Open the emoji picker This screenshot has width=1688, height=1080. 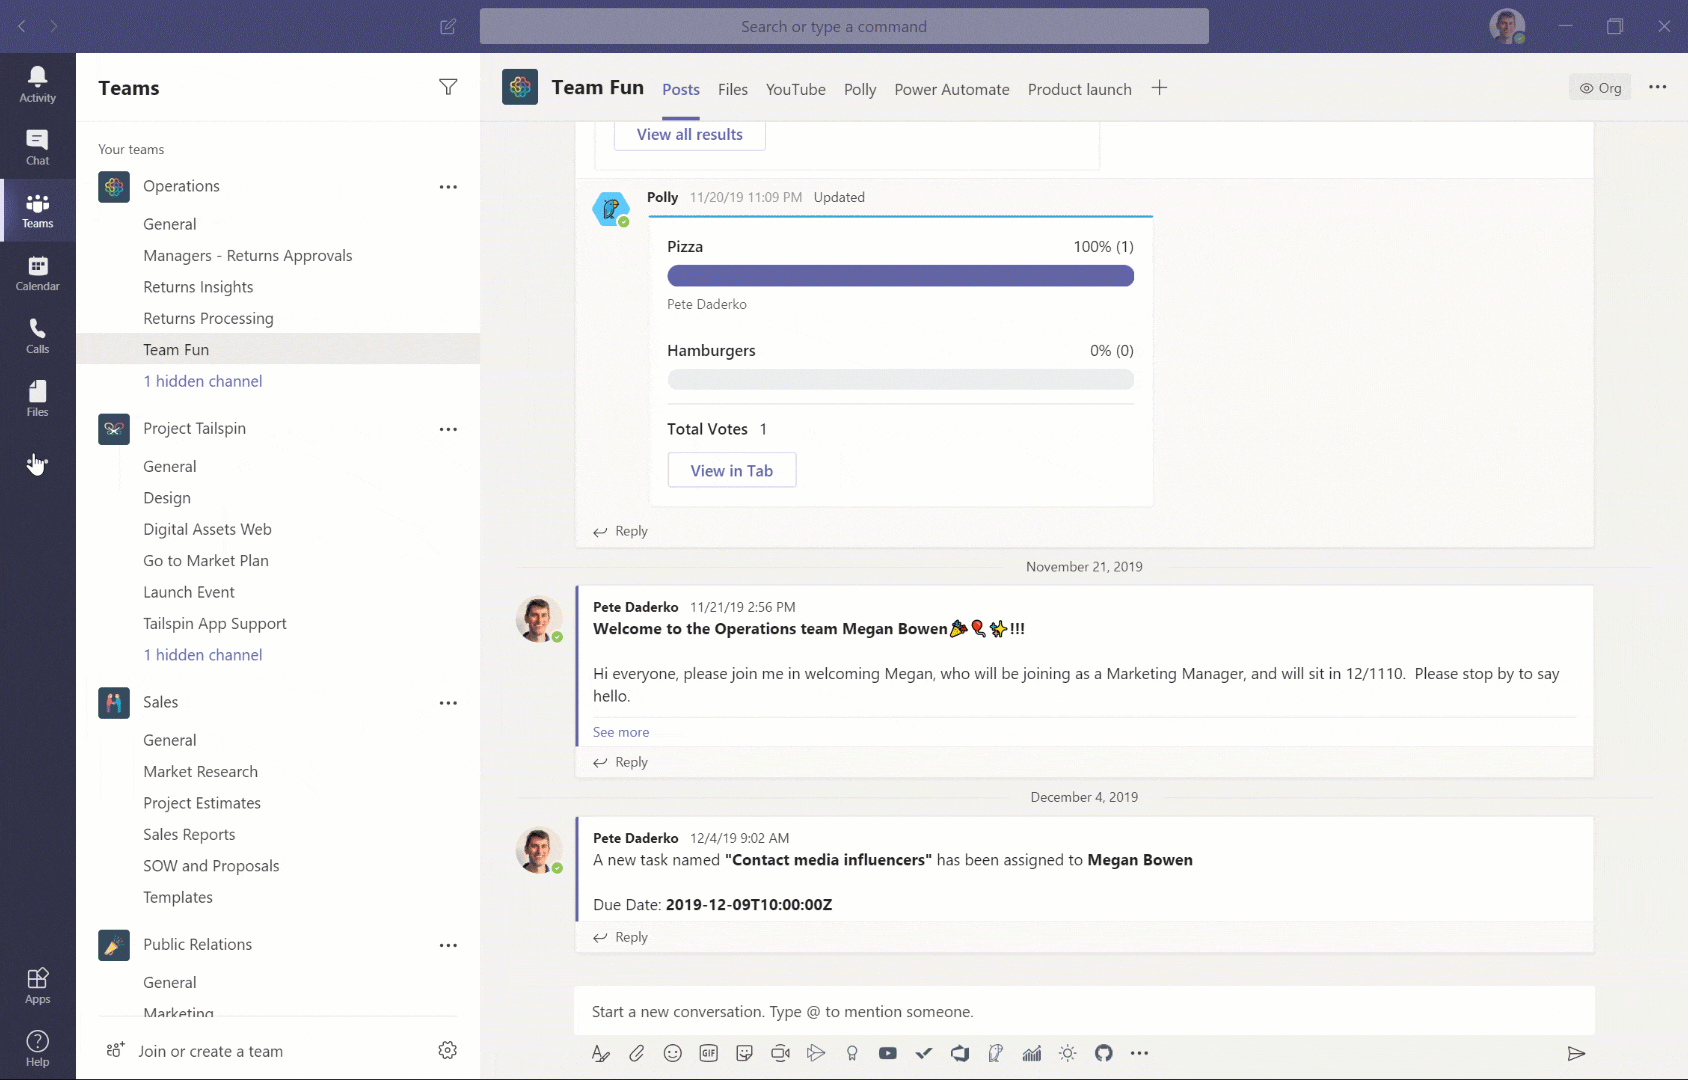[x=672, y=1053]
